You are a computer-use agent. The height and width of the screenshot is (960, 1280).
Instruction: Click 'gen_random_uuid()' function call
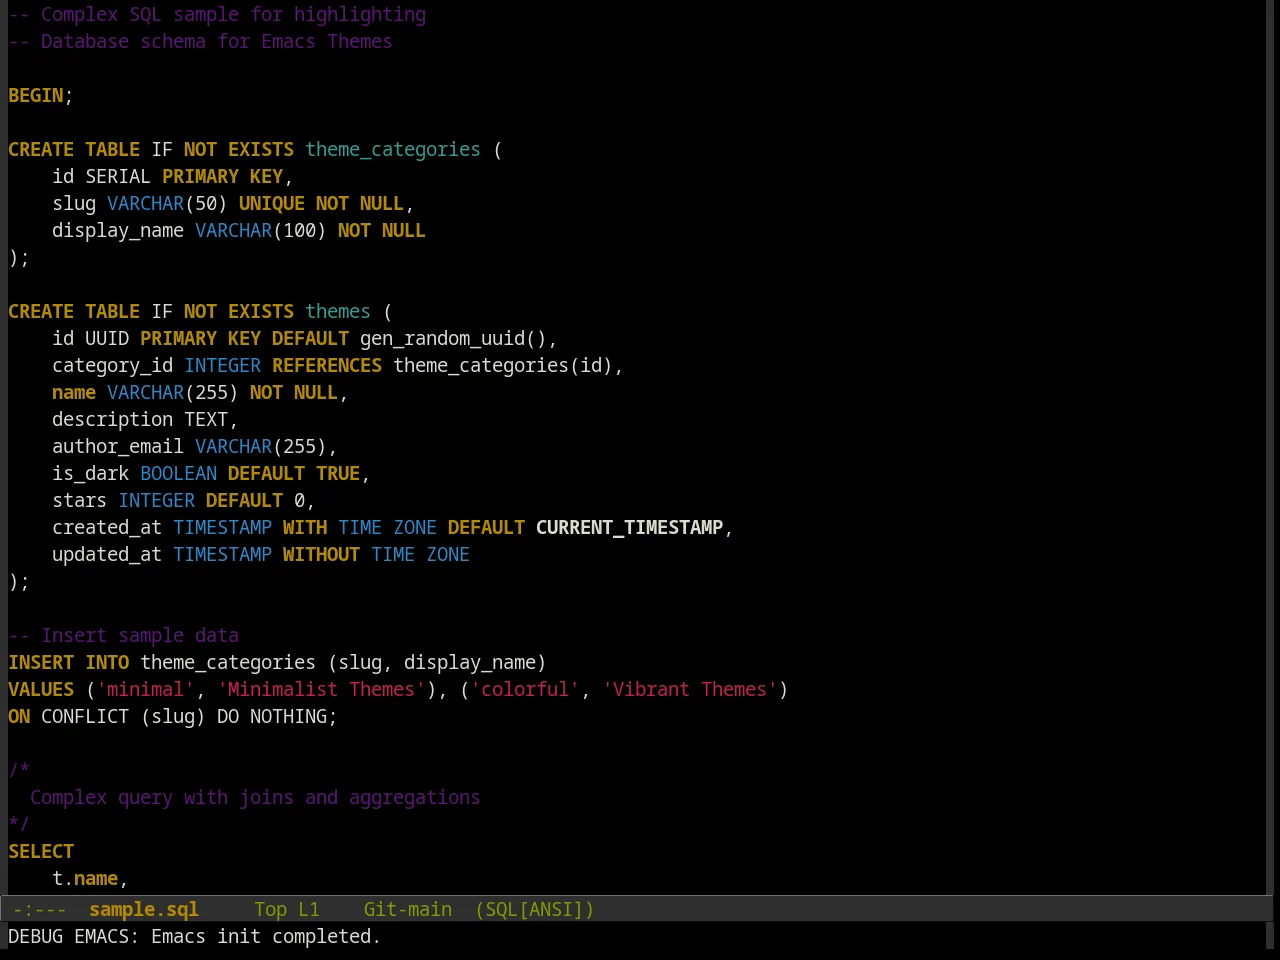coord(453,339)
